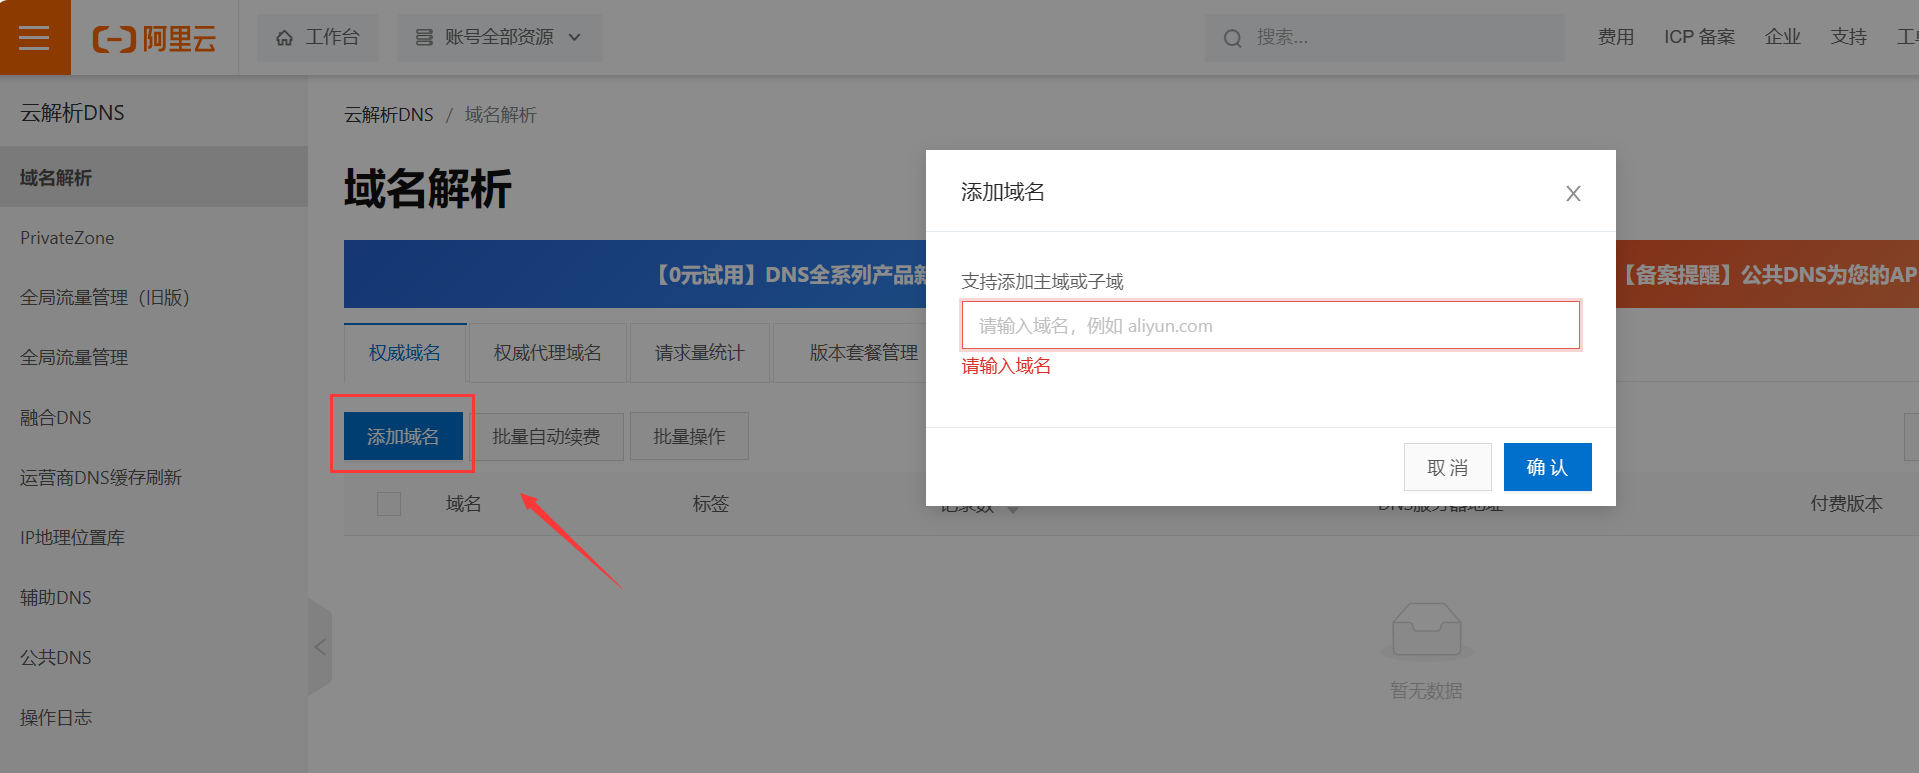Switch to the 权威代理域名 tab

click(547, 353)
